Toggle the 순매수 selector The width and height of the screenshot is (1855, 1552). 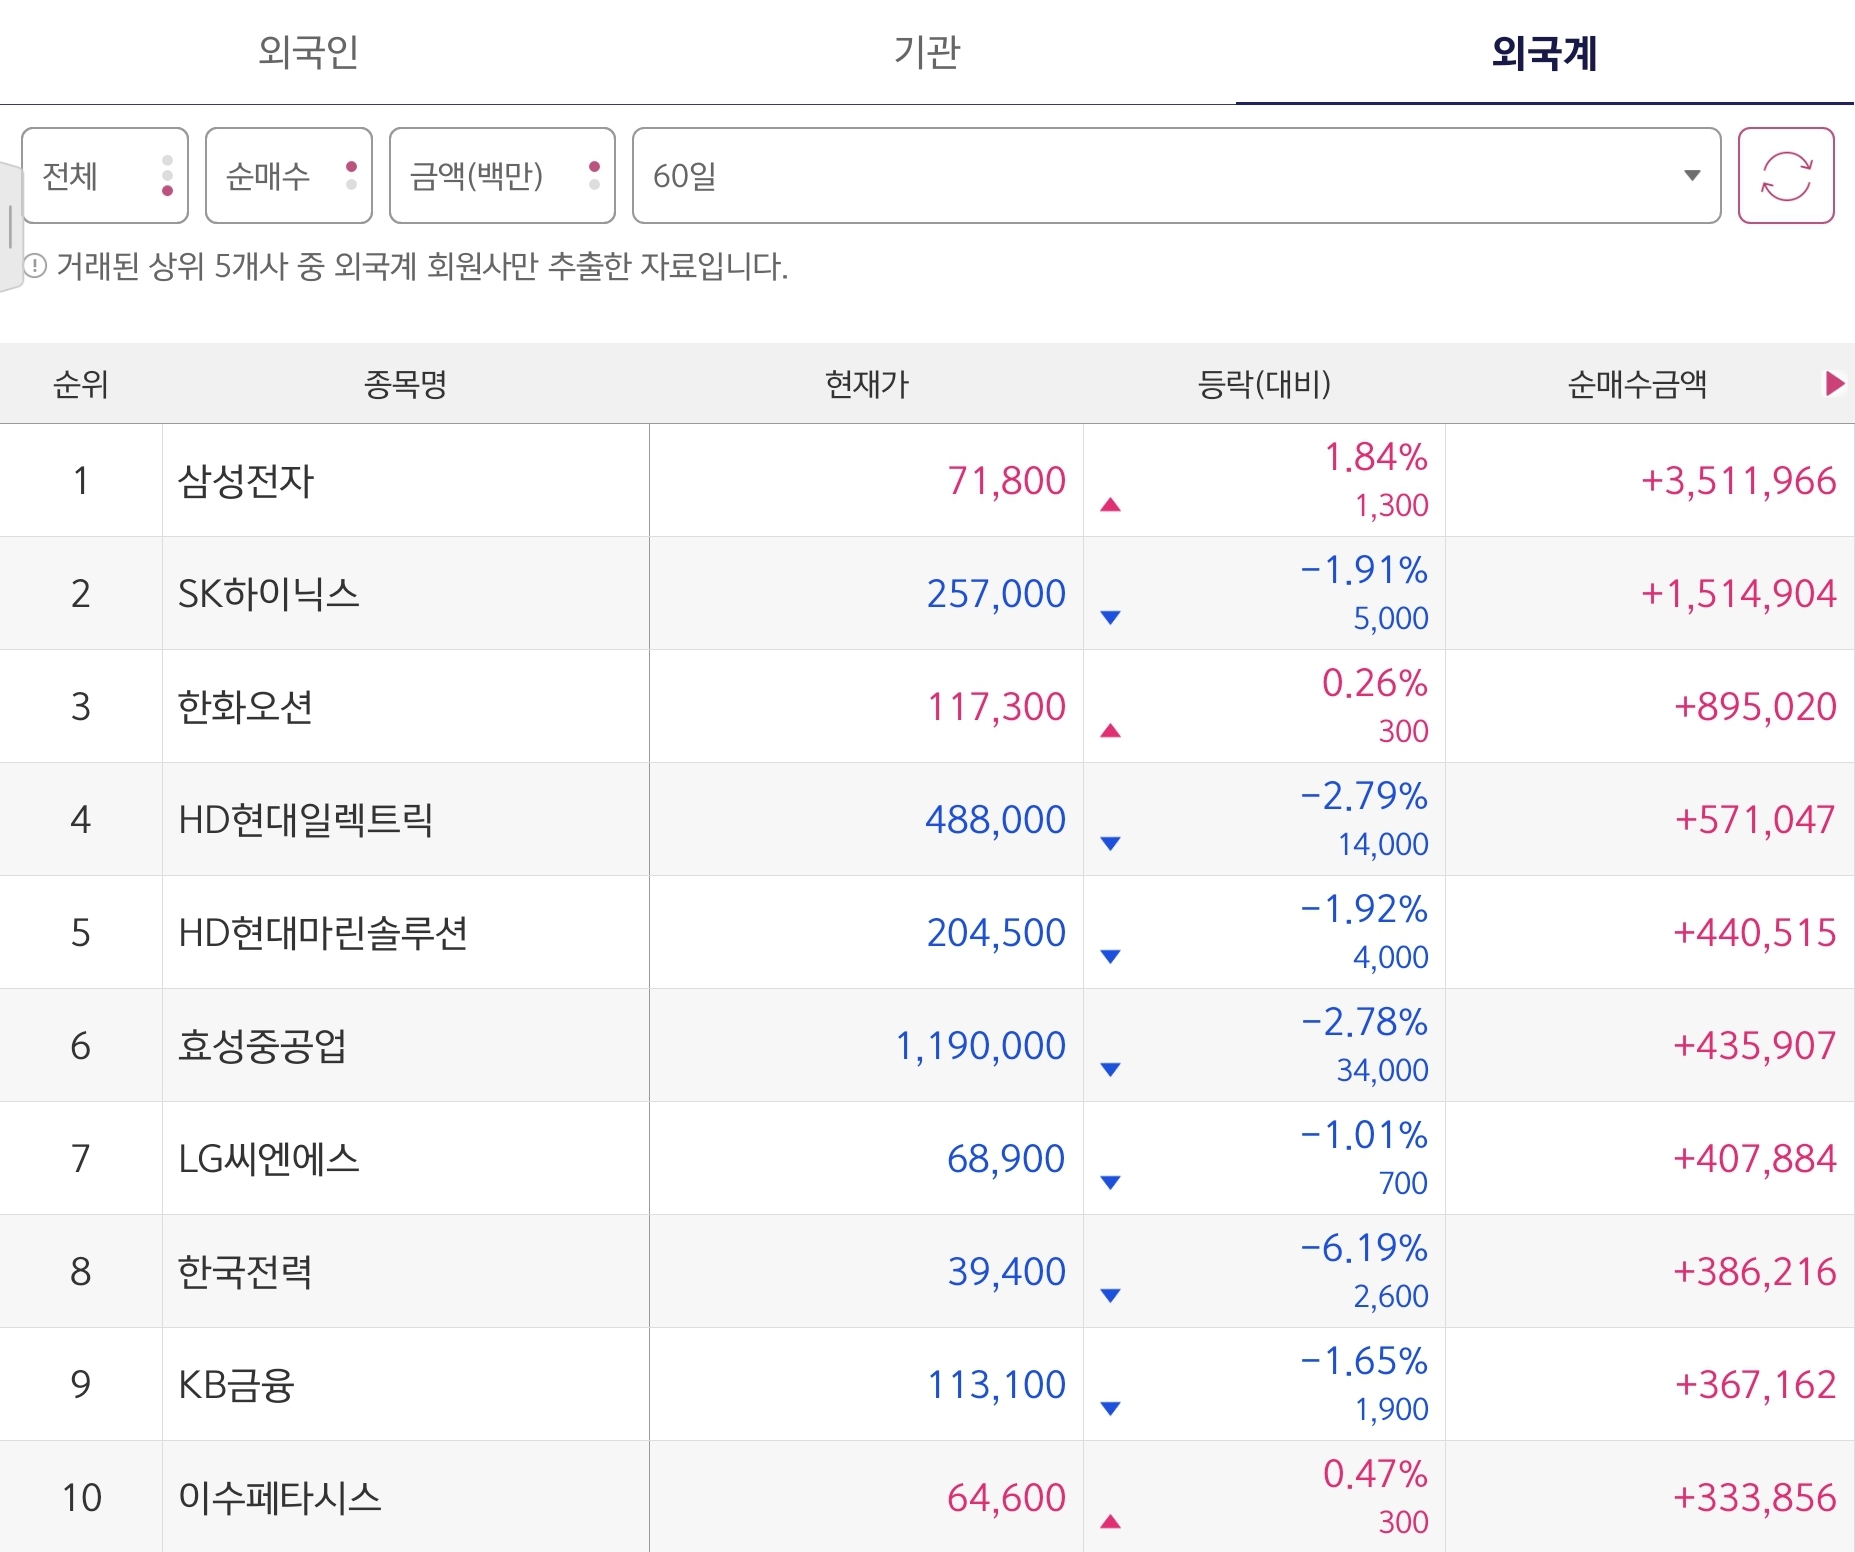tap(289, 175)
